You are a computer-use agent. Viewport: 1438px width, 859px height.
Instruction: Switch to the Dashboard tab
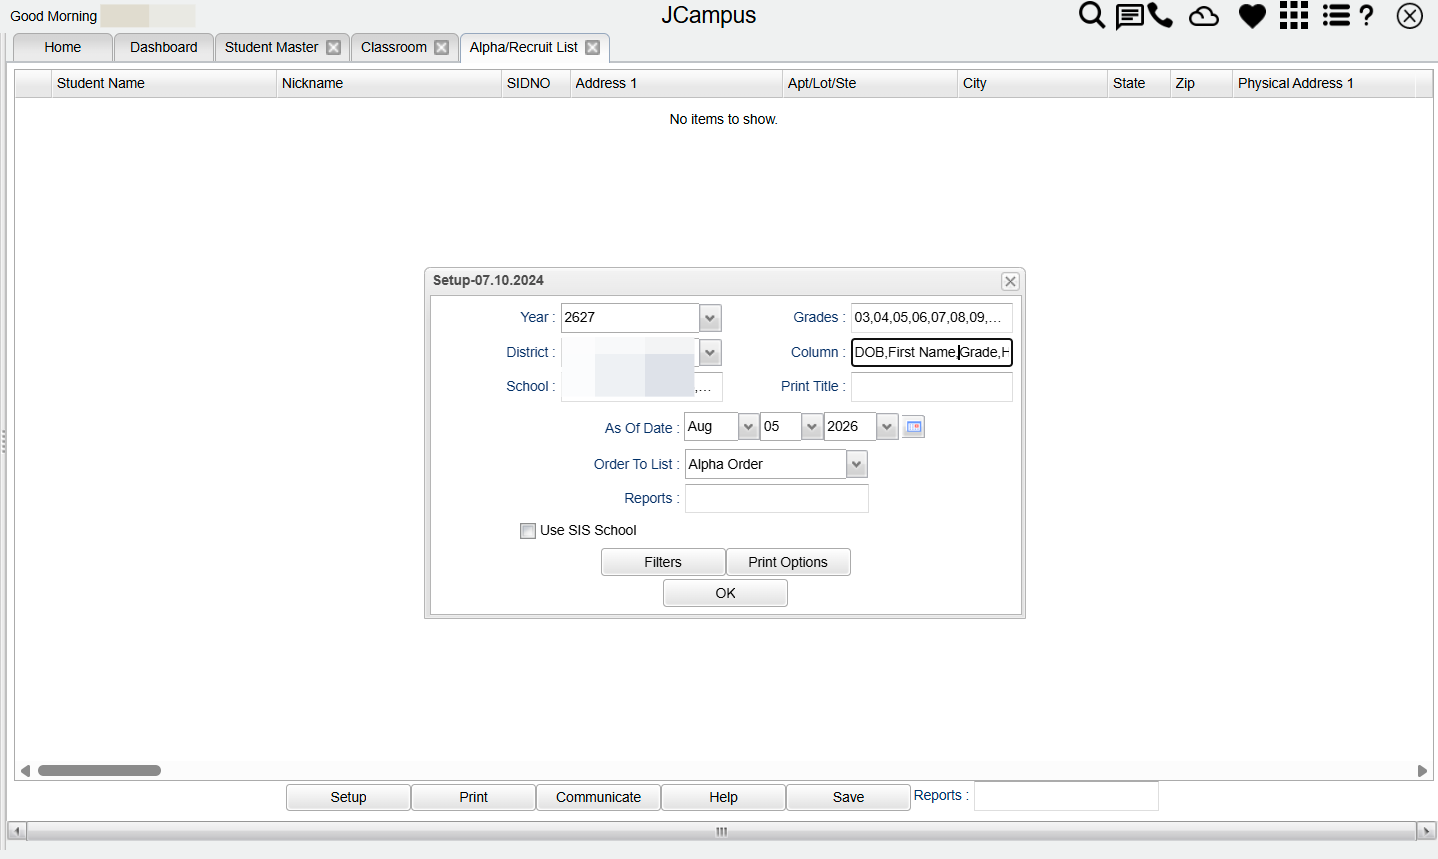(x=164, y=47)
